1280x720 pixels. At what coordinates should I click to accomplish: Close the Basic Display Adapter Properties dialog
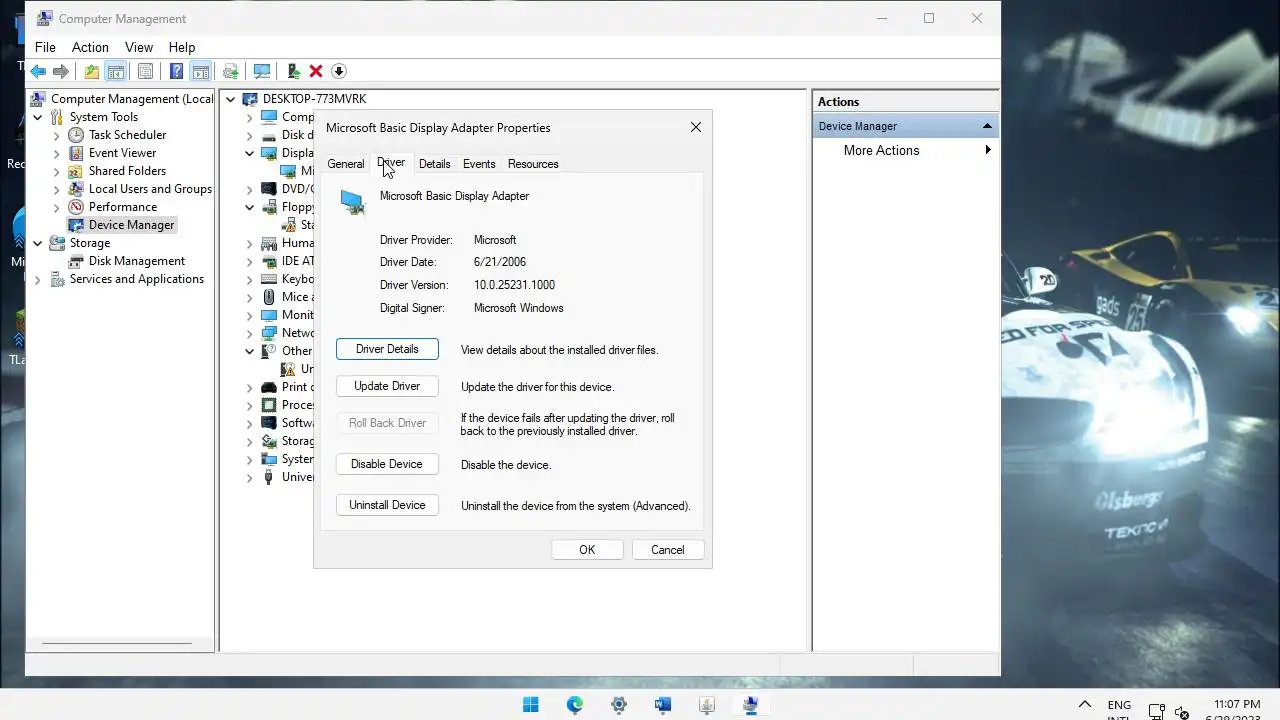(696, 127)
